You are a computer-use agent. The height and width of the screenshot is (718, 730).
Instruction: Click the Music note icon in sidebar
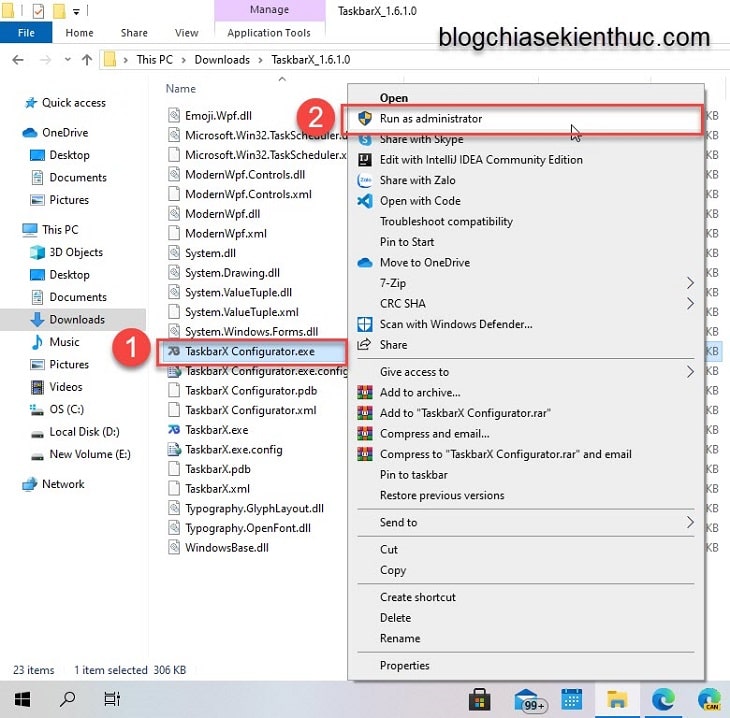(37, 342)
